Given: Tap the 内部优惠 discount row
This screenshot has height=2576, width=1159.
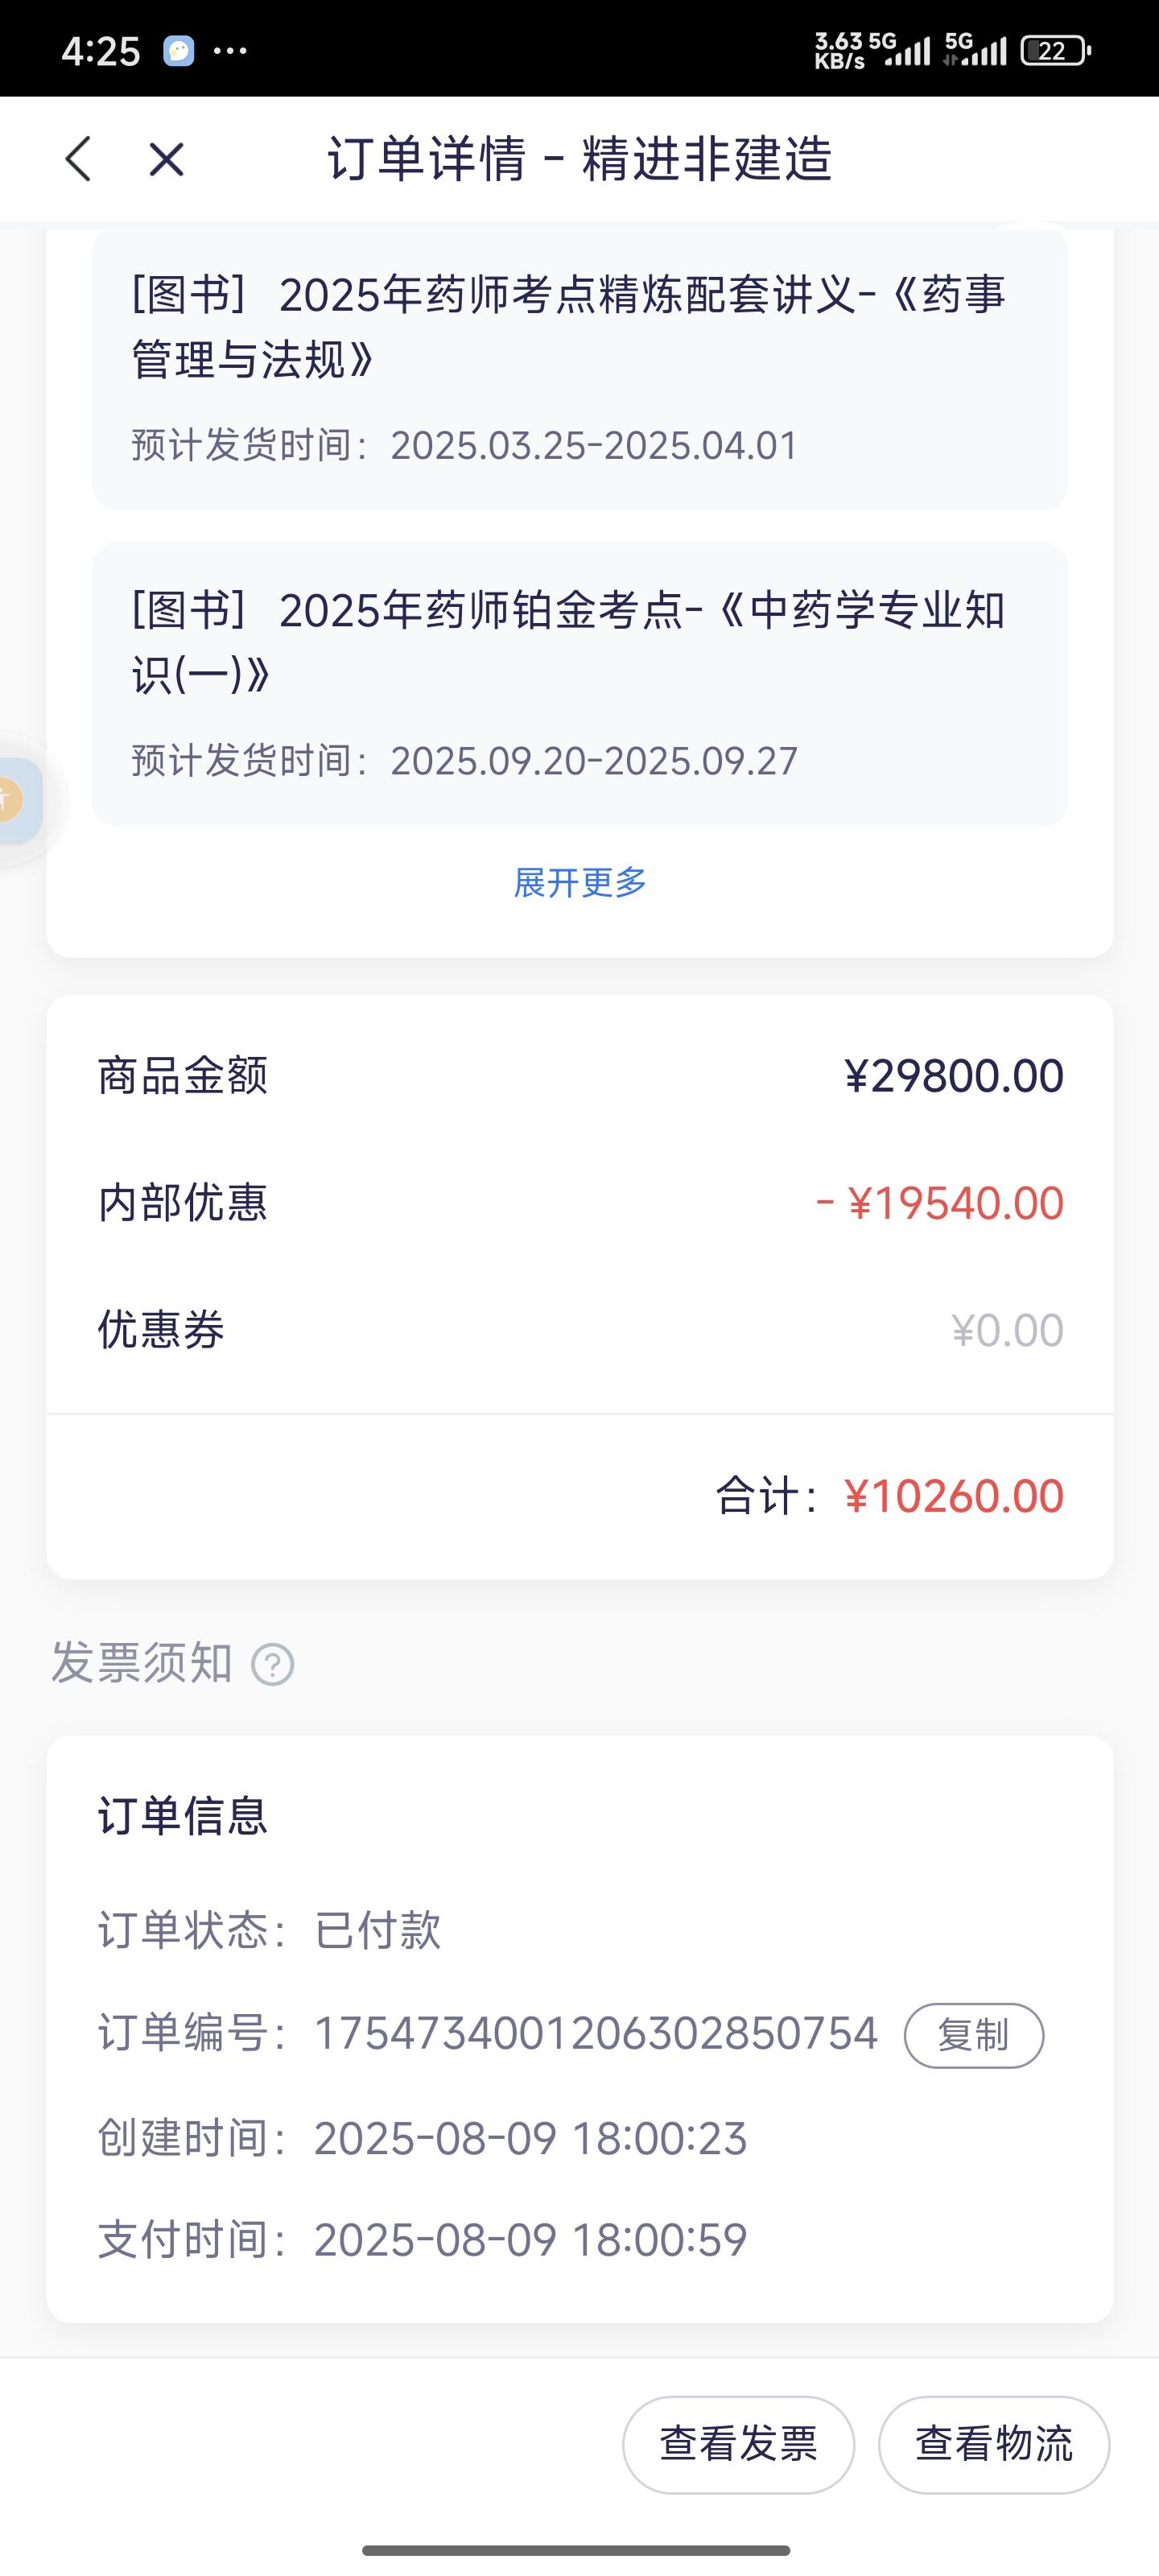Looking at the screenshot, I should tap(580, 1203).
